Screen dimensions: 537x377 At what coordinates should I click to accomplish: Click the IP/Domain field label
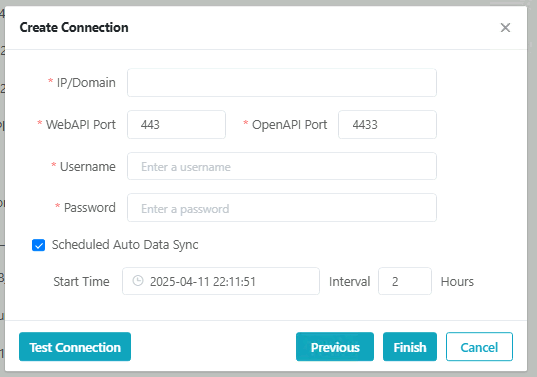tap(86, 83)
